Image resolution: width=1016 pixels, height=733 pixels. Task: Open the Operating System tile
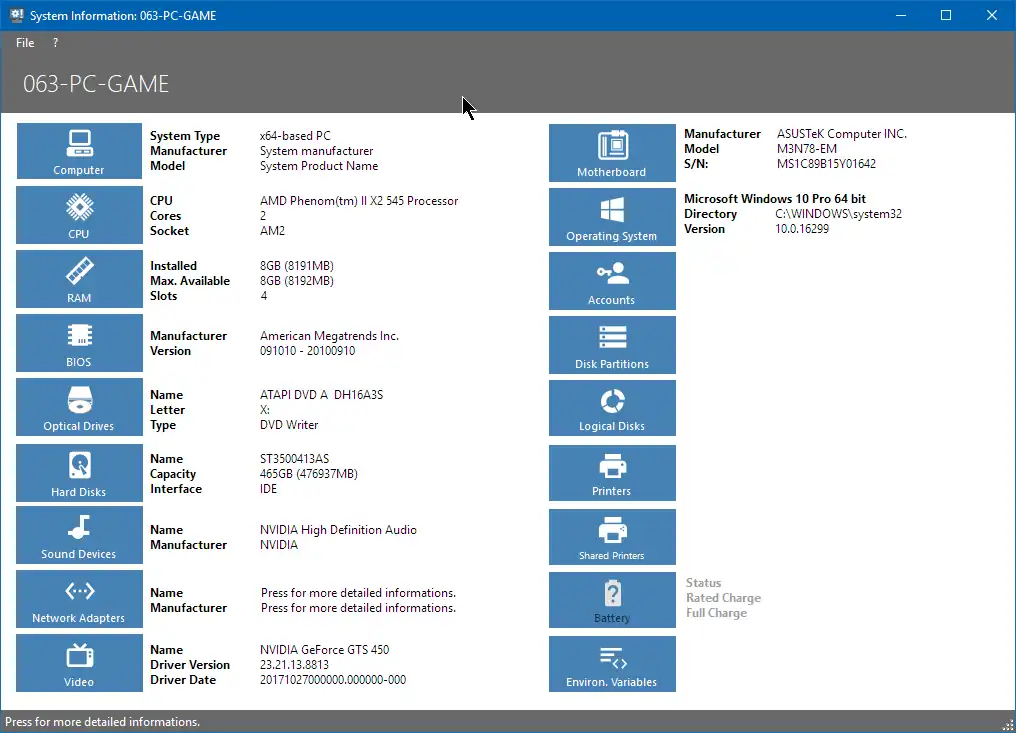coord(612,217)
